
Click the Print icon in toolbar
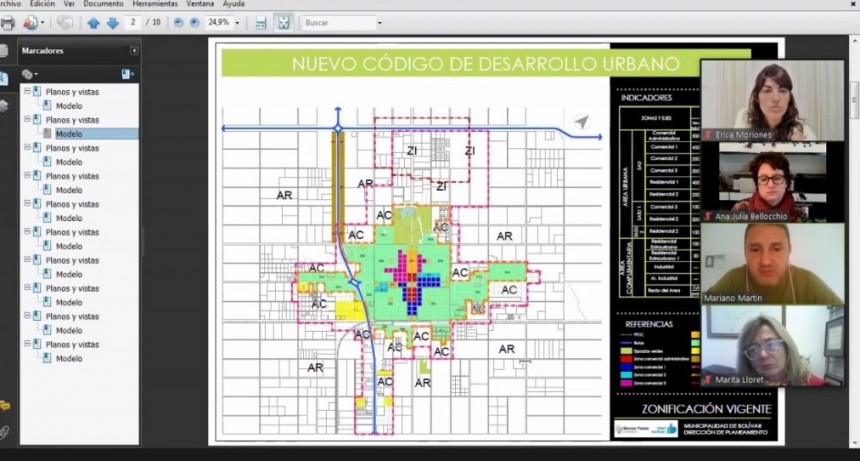click(x=7, y=23)
